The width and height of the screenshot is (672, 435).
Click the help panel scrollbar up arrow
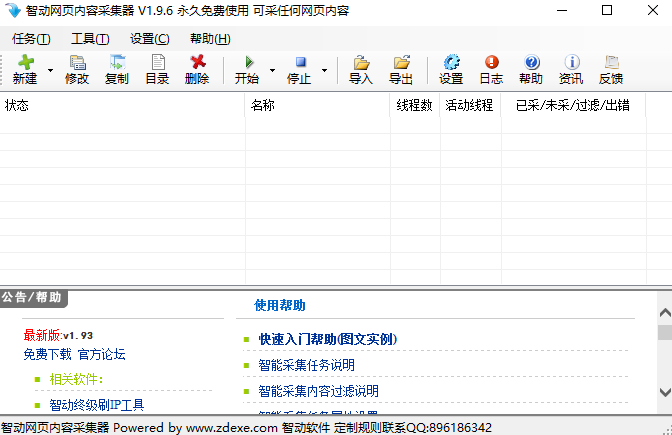(x=665, y=313)
